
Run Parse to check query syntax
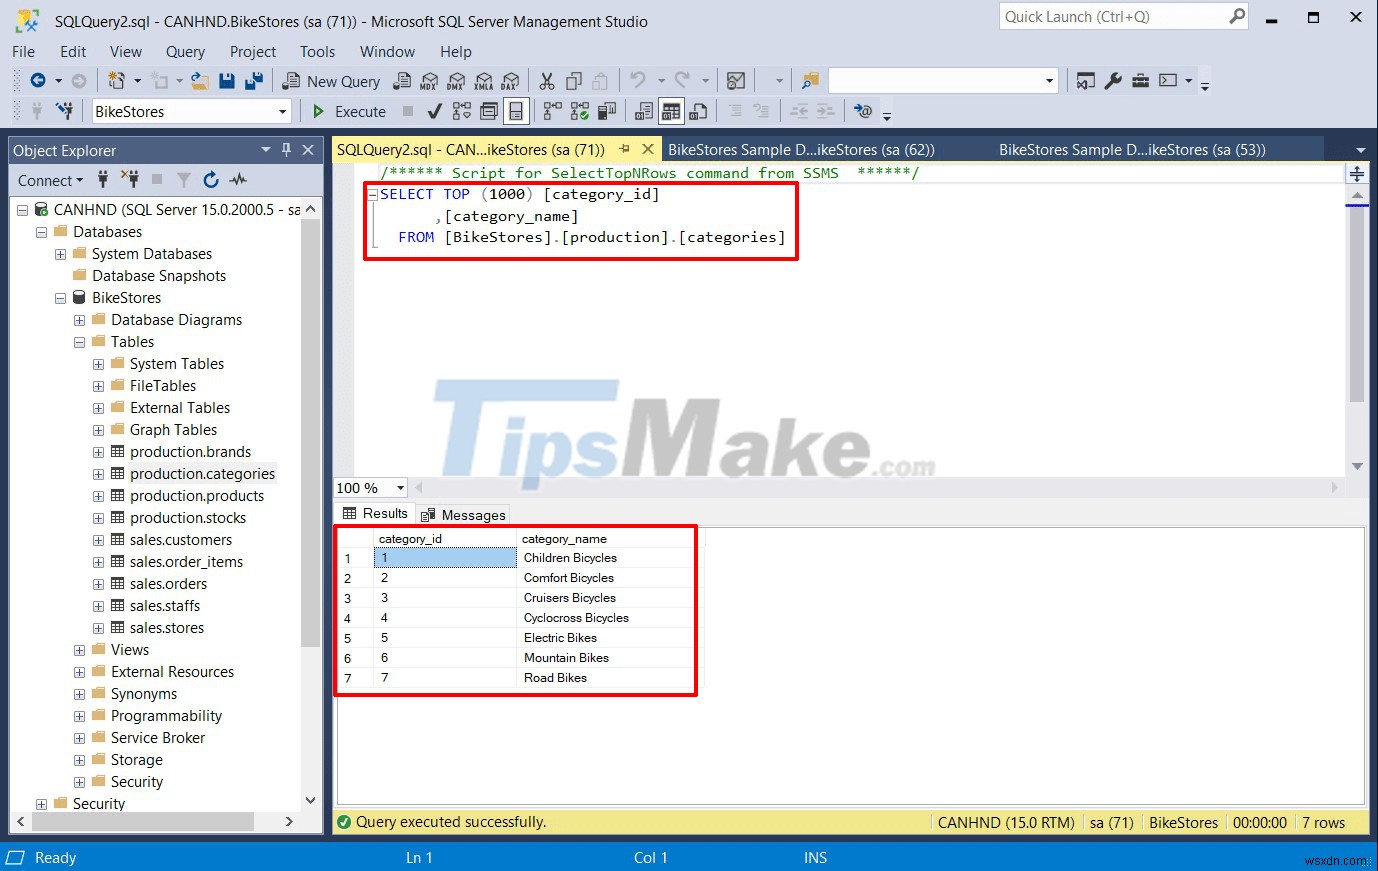[x=434, y=111]
